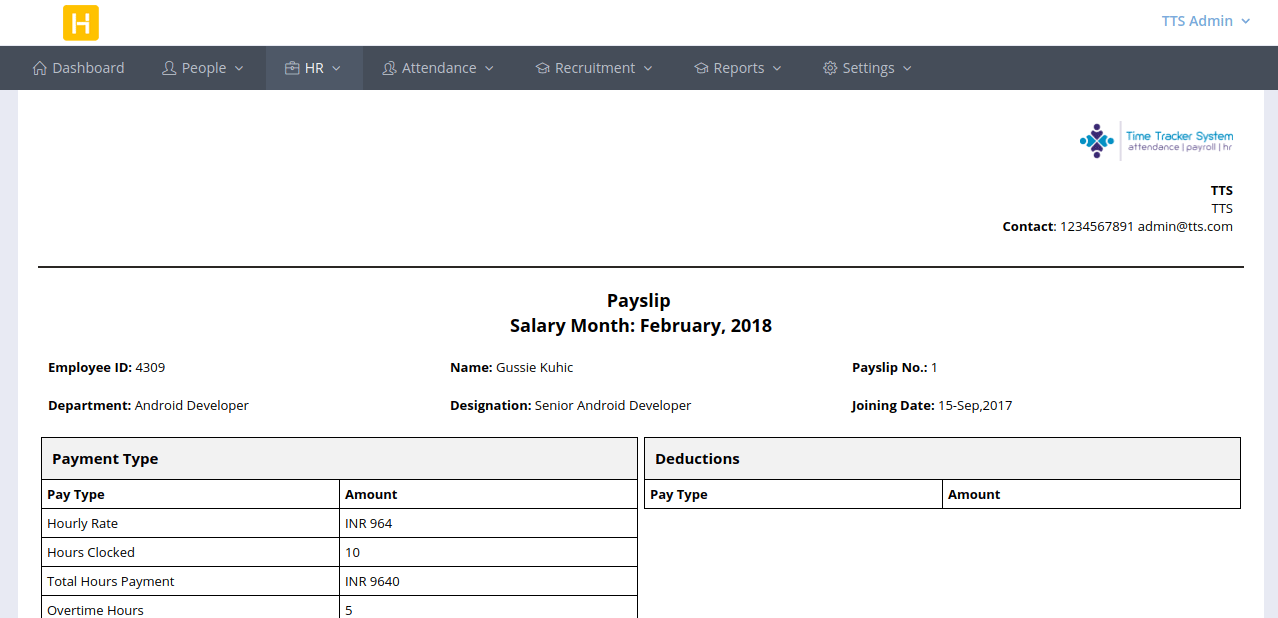Click the admin@tts.com email link
Viewport: 1278px width, 618px height.
[x=1185, y=226]
